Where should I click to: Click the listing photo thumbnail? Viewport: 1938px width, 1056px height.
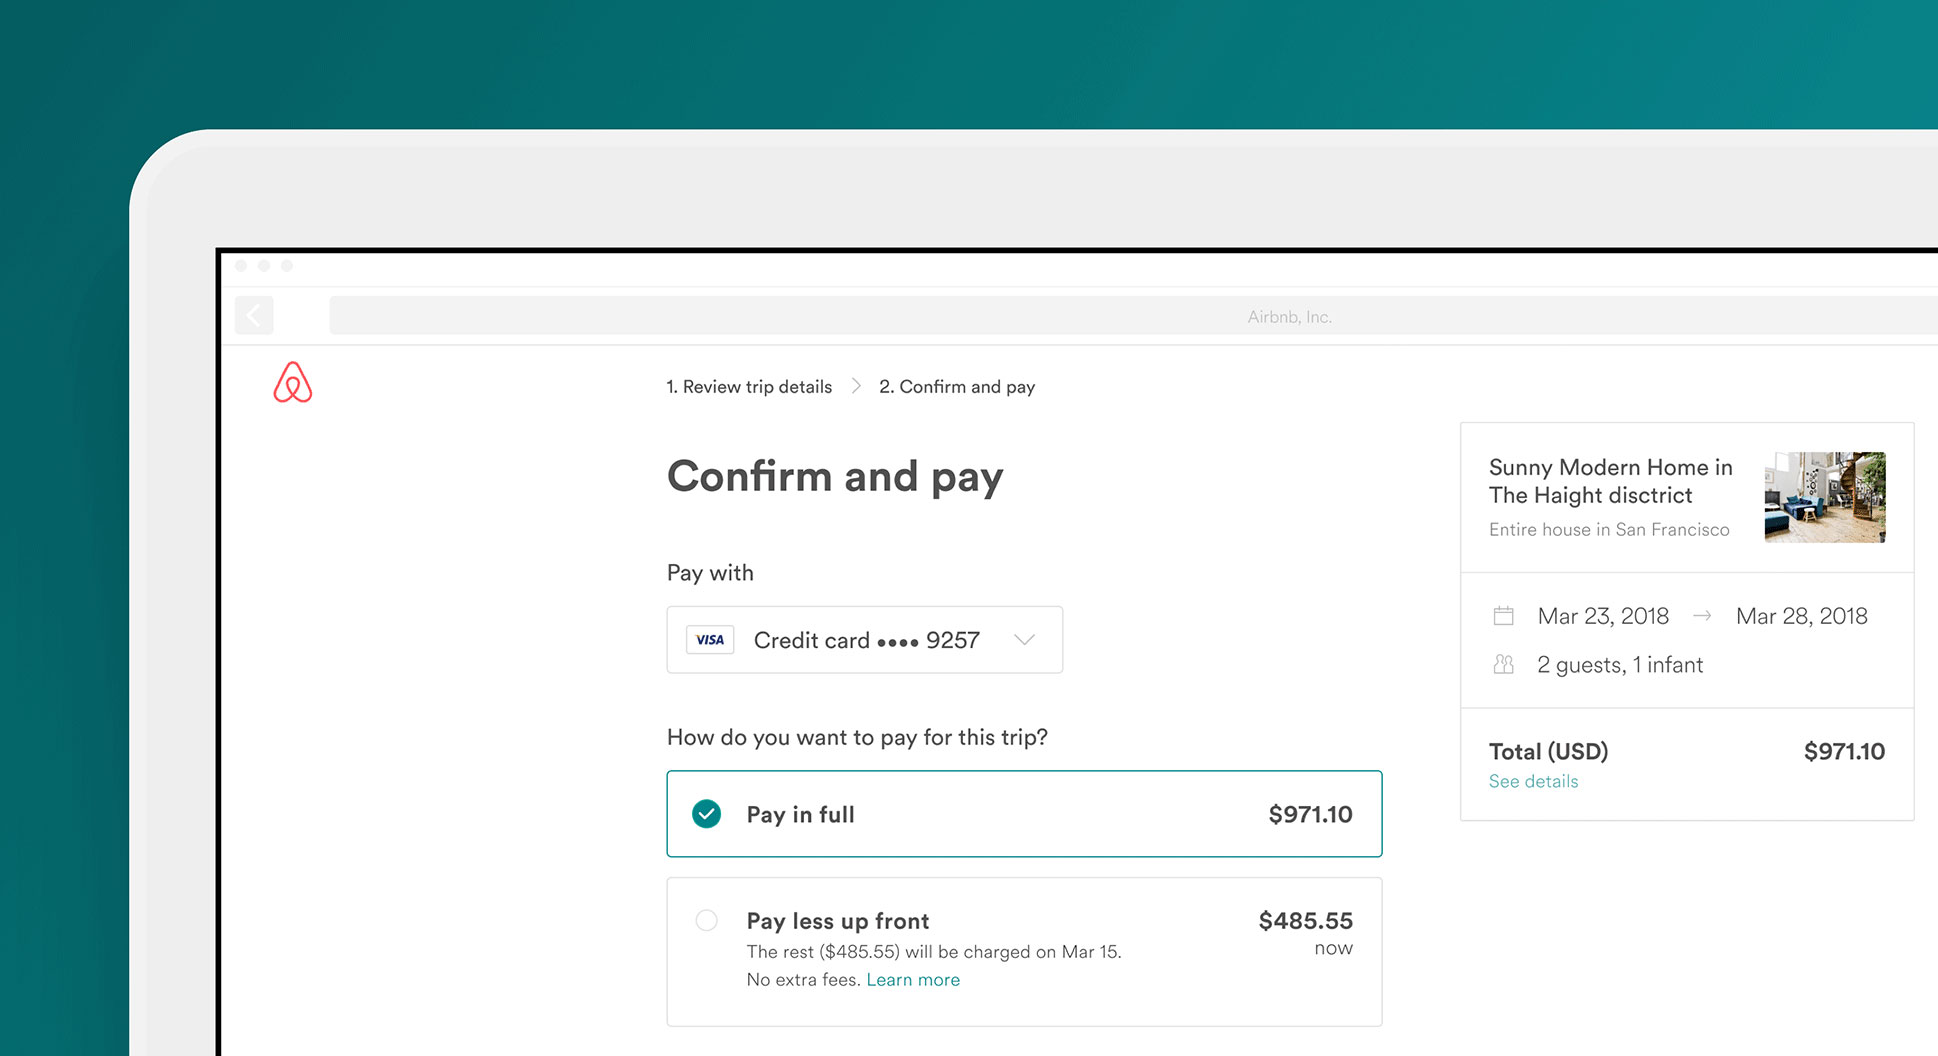coord(1824,497)
